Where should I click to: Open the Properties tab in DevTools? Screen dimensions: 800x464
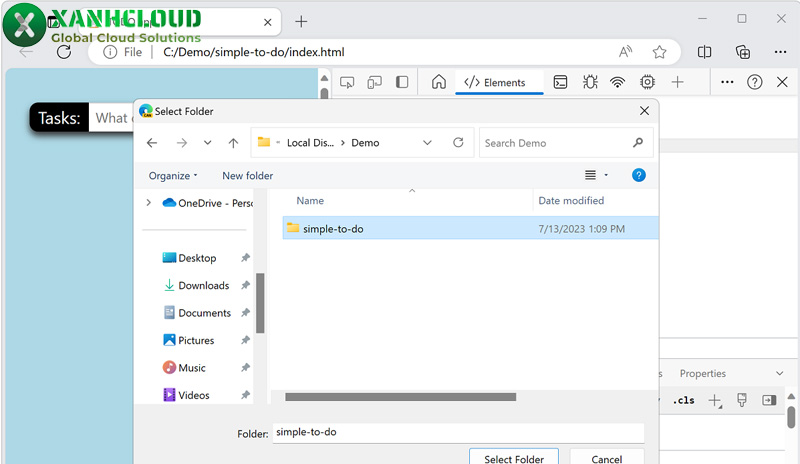[703, 374]
